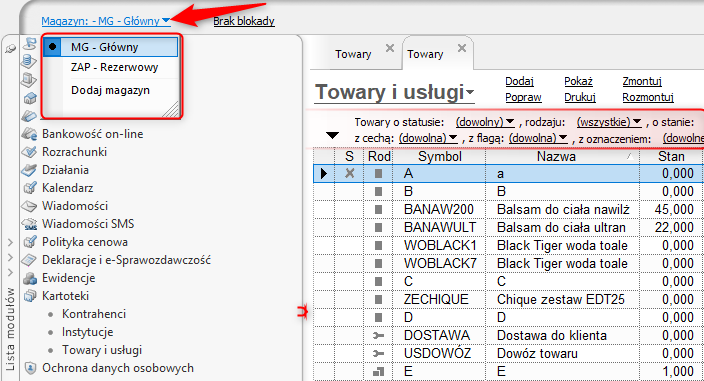Image resolution: width=704 pixels, height=381 pixels.
Task: Click the Rozrachunki module icon
Action: pyautogui.click(x=29, y=152)
